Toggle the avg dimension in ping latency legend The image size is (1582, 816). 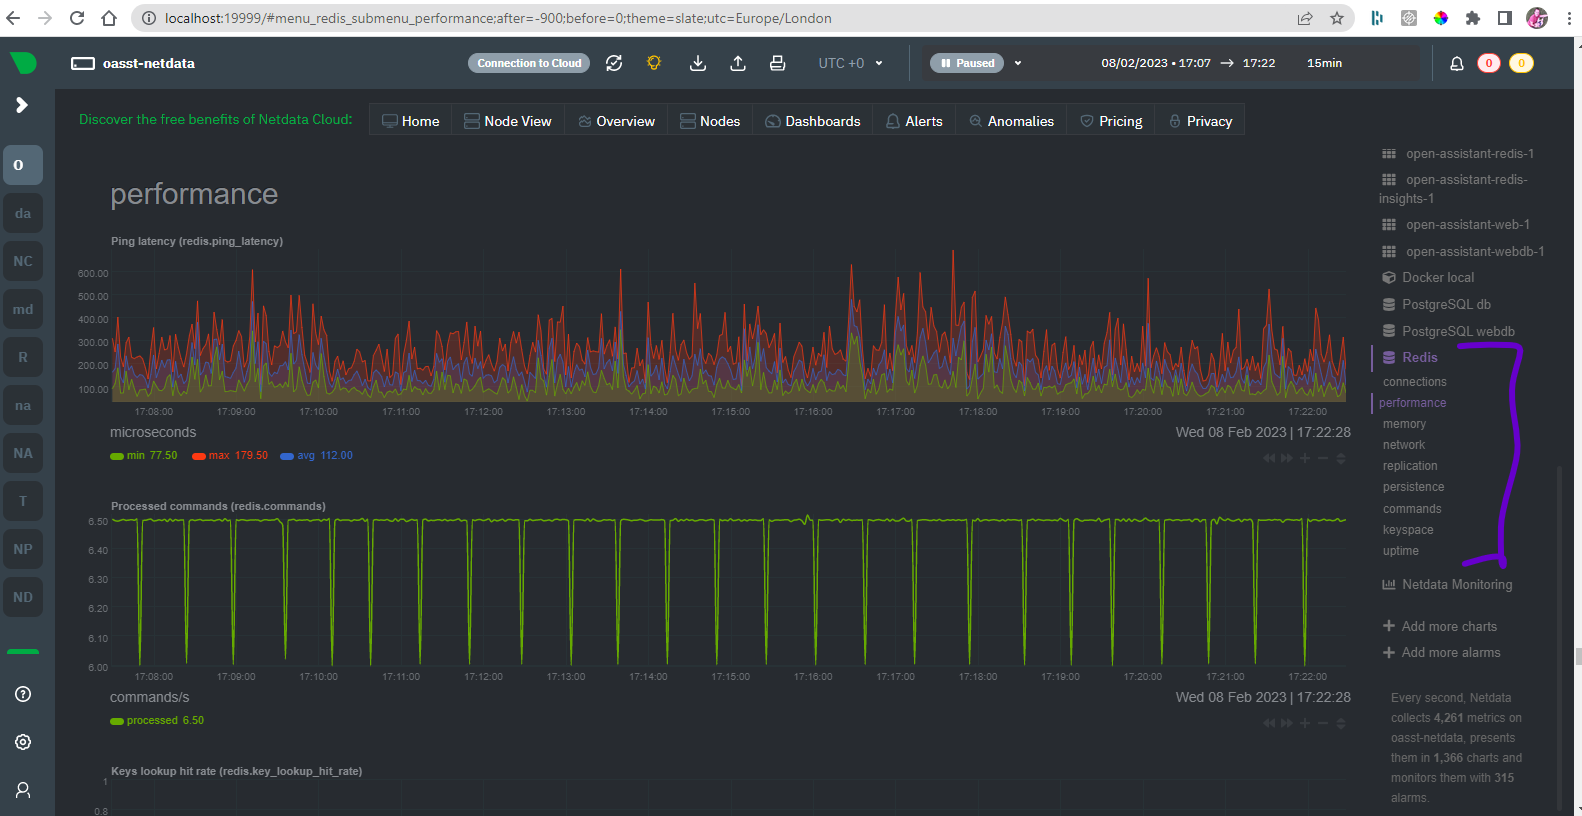point(317,455)
